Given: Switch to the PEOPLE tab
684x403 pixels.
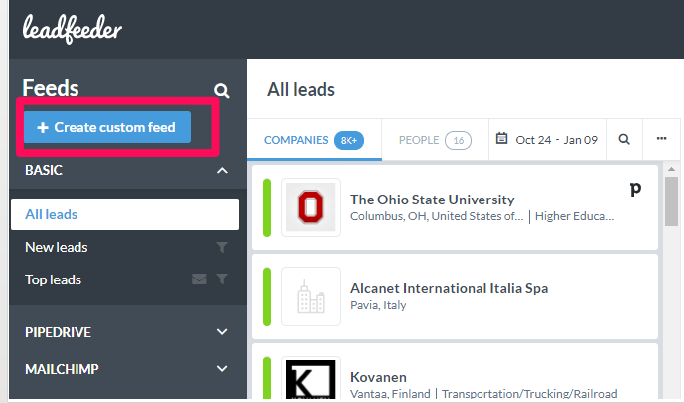Looking at the screenshot, I should [435, 140].
